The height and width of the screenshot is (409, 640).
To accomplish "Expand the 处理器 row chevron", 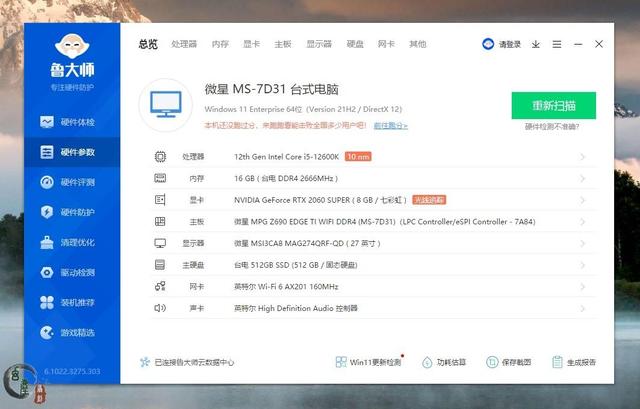I will (582, 157).
